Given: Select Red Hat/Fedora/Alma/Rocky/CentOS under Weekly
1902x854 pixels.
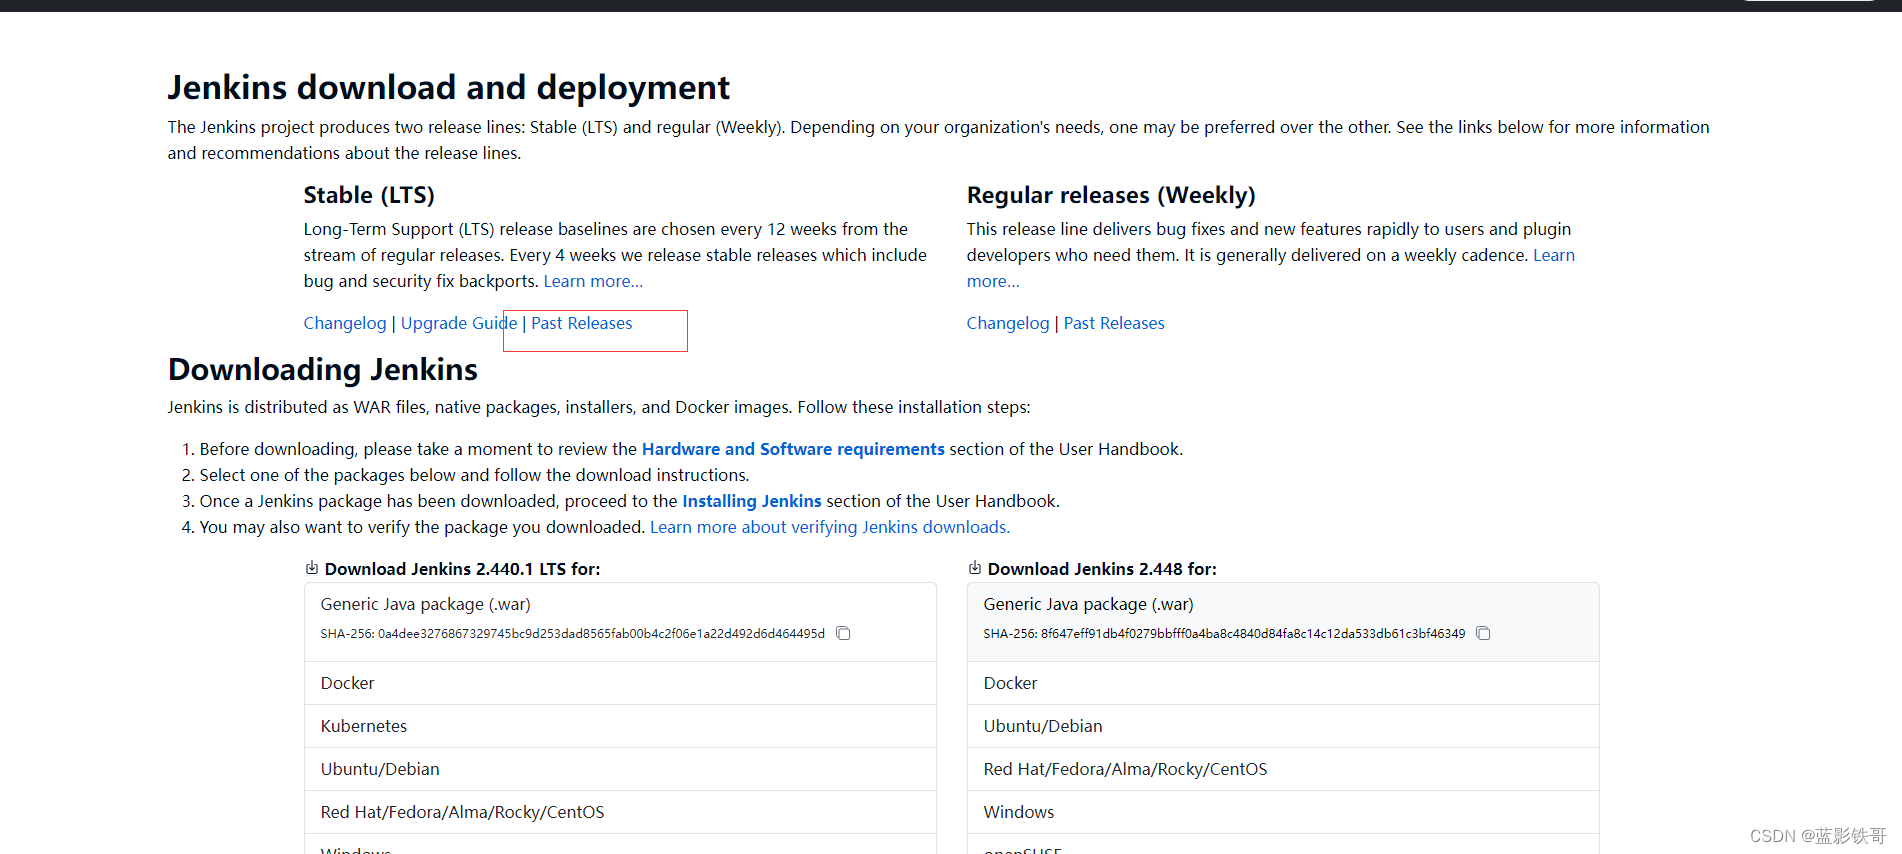Looking at the screenshot, I should 1283,769.
